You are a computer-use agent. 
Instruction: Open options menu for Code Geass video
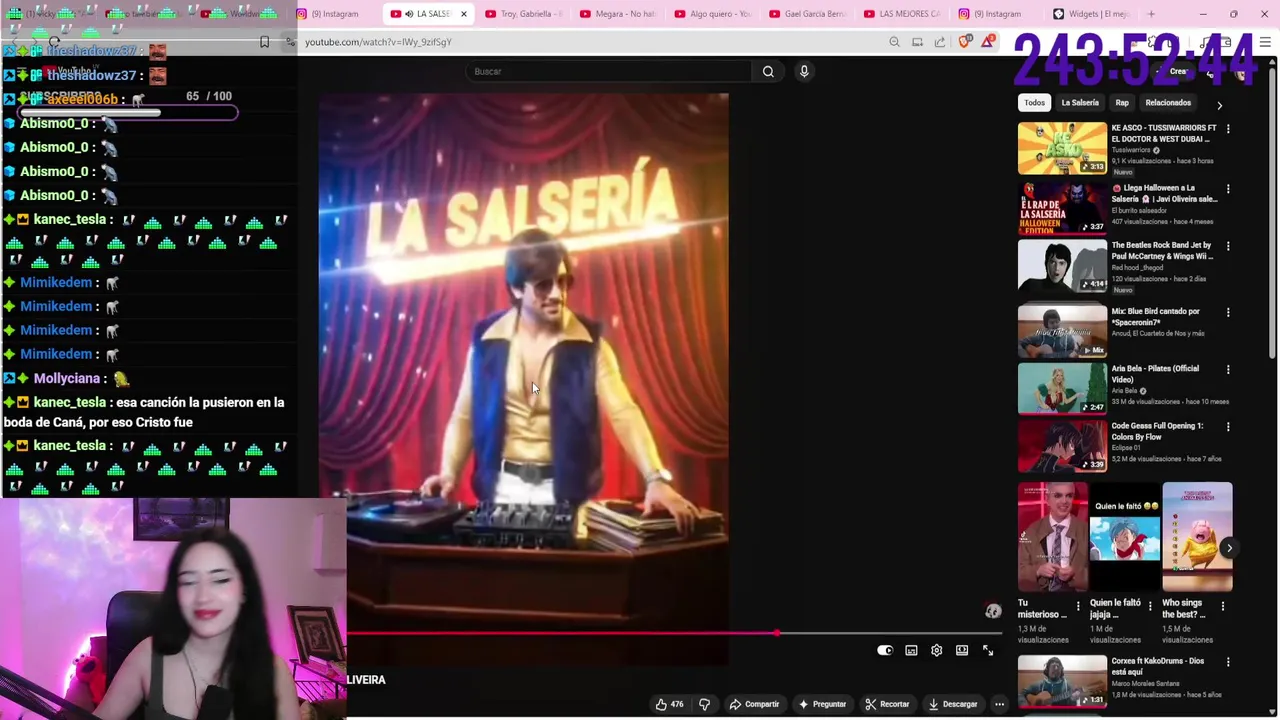(1228, 426)
